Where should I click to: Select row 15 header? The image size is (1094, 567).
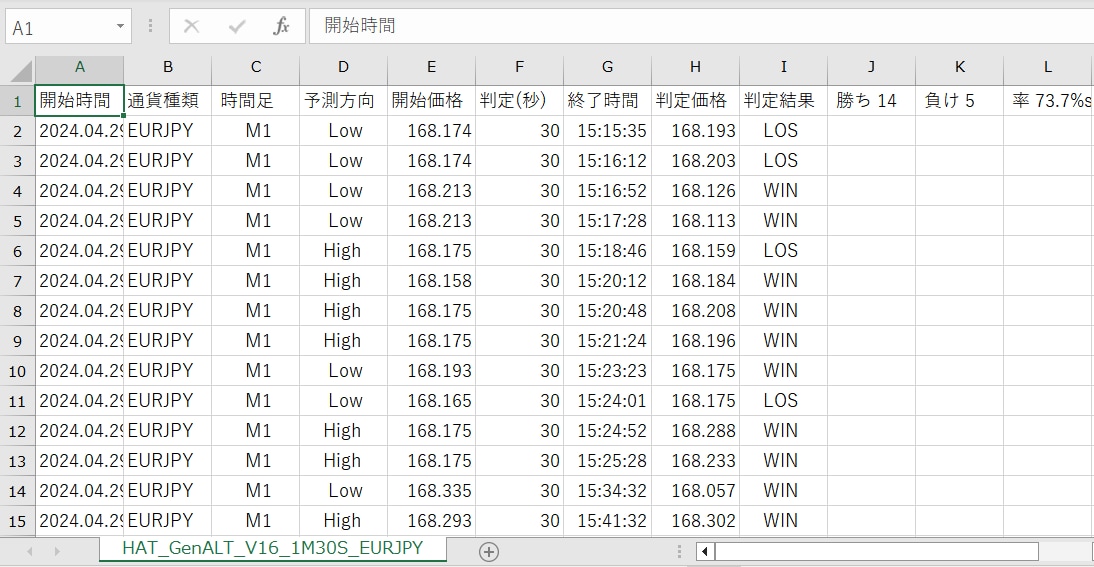point(17,521)
